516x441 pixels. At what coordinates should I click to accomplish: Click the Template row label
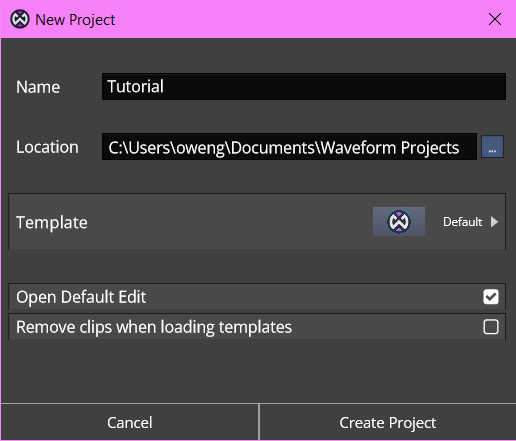52,222
